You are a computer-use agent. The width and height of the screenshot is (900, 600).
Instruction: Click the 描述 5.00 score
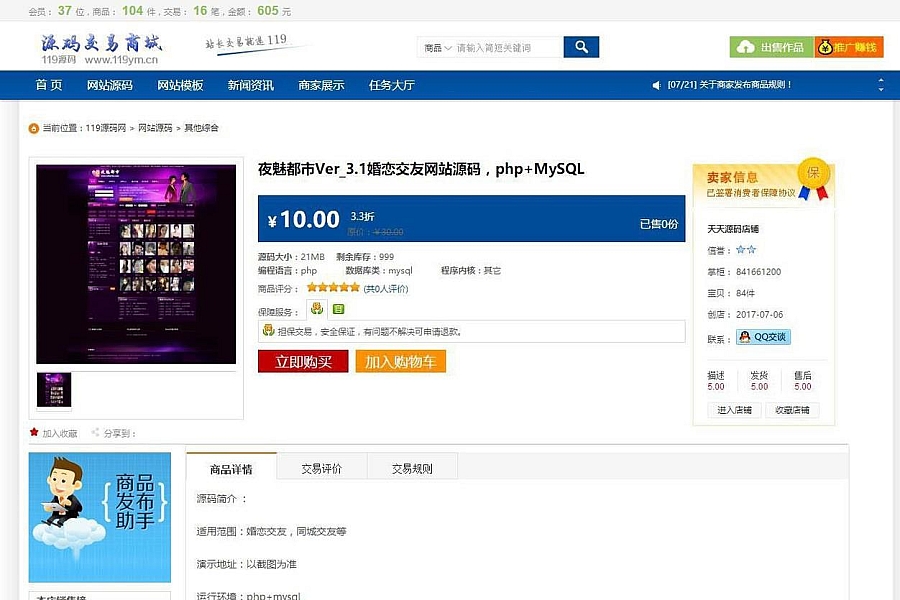pyautogui.click(x=716, y=381)
